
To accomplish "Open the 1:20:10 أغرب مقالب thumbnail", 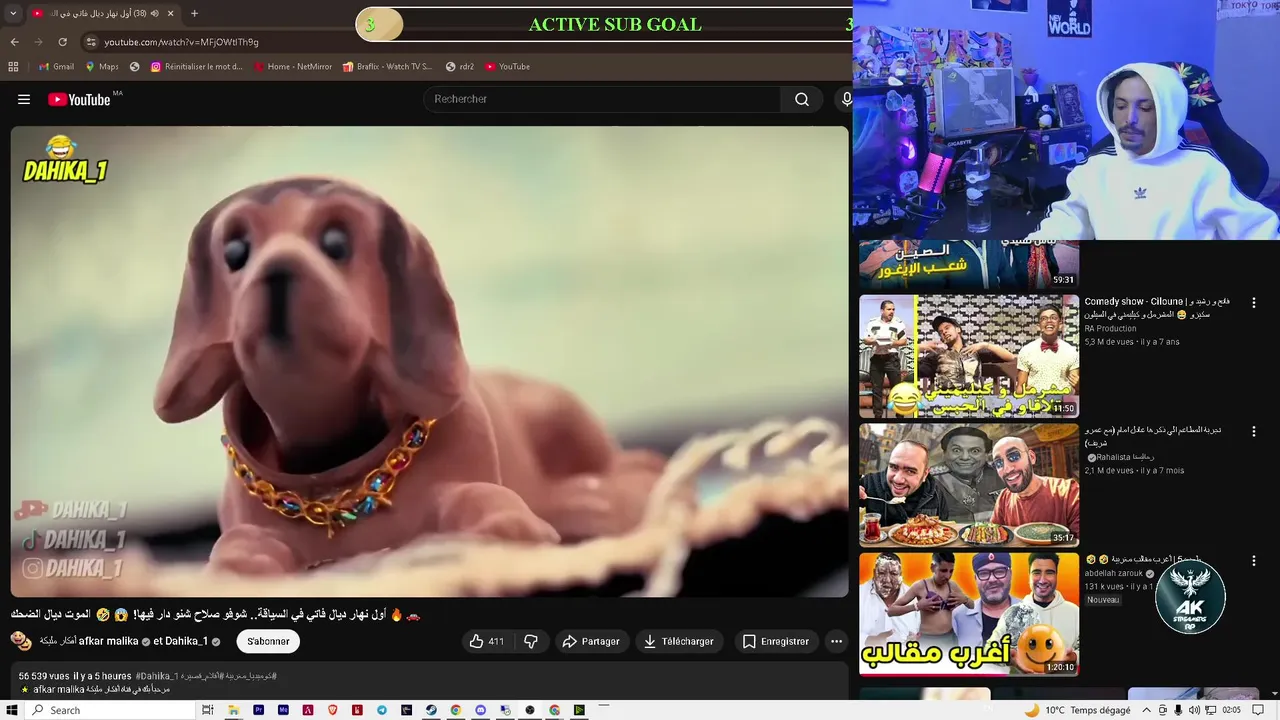I will (969, 614).
